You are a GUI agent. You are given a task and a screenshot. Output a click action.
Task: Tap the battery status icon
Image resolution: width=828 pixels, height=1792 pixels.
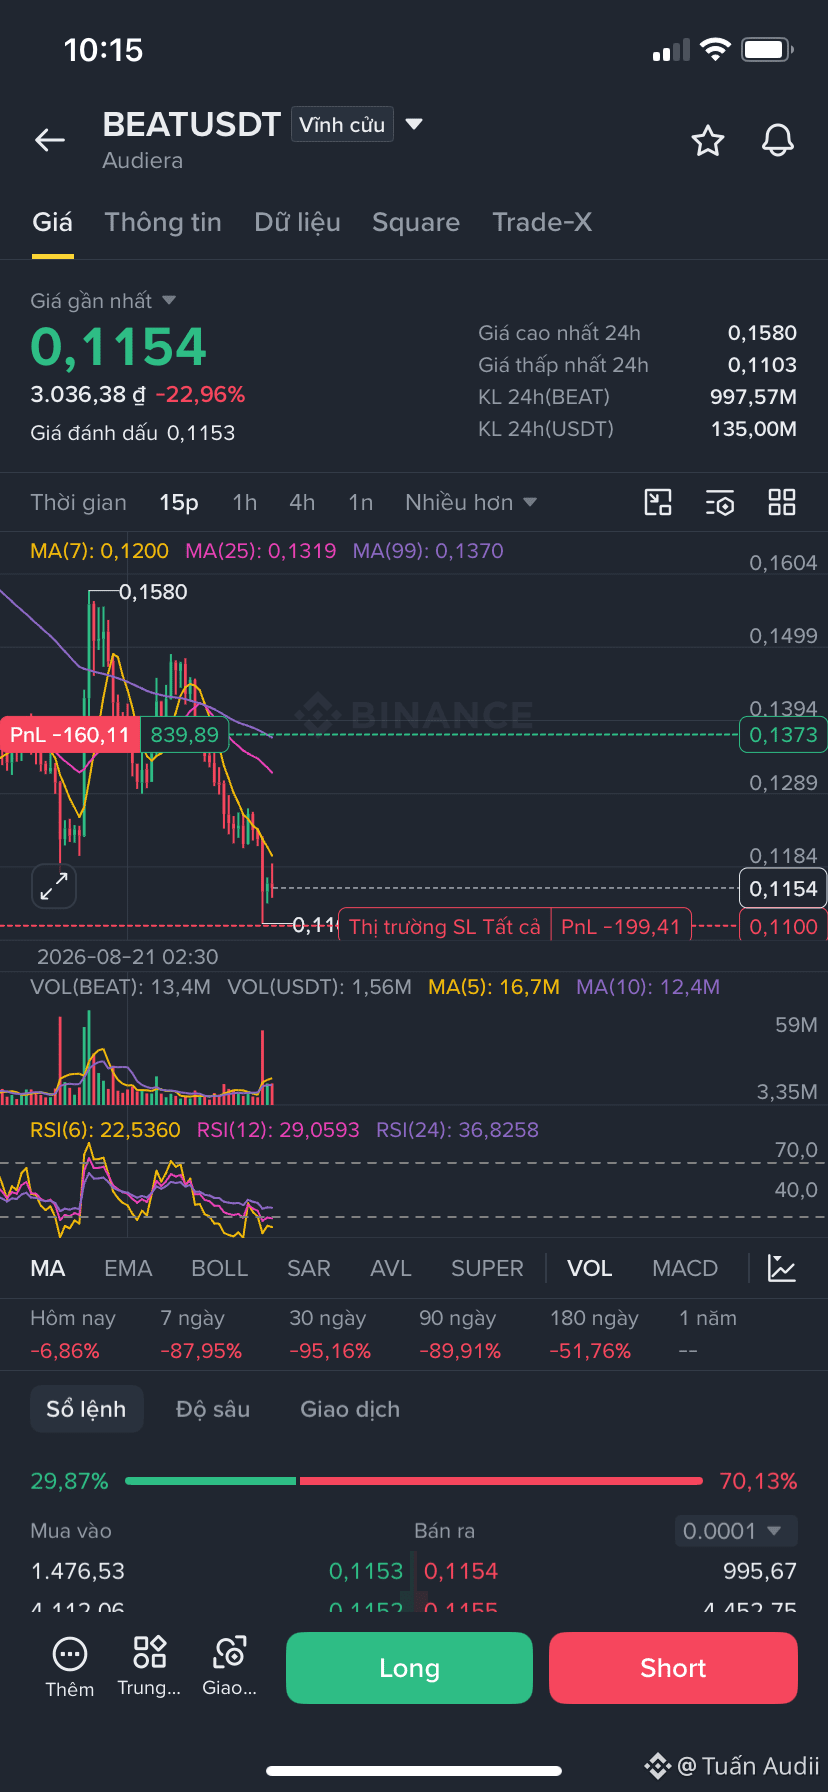pos(768,49)
